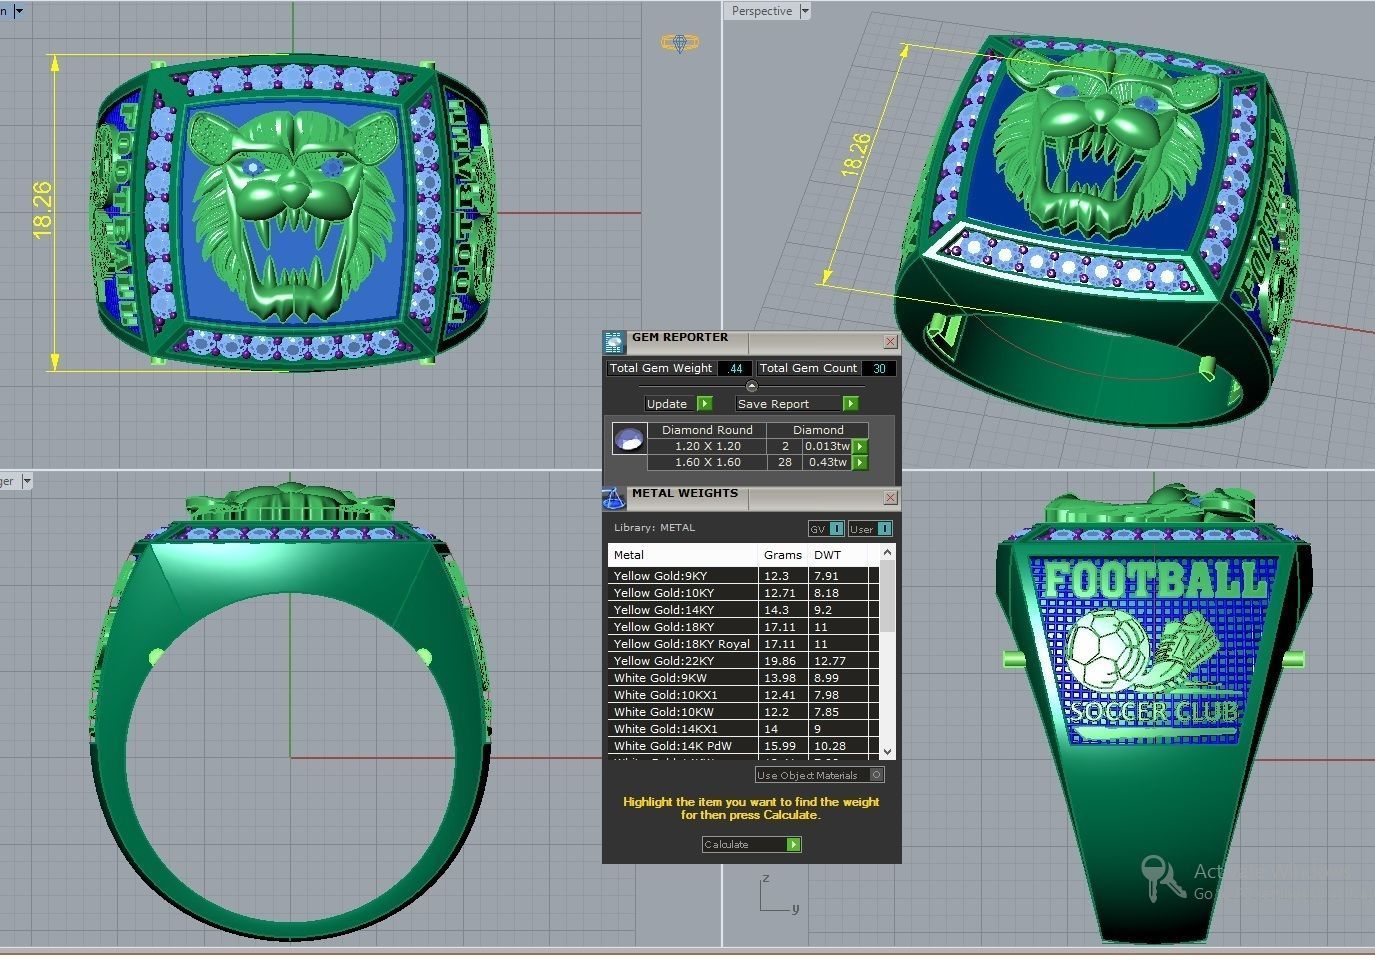The image size is (1375, 963).
Task: Click the Metal column header
Action: [x=683, y=554]
